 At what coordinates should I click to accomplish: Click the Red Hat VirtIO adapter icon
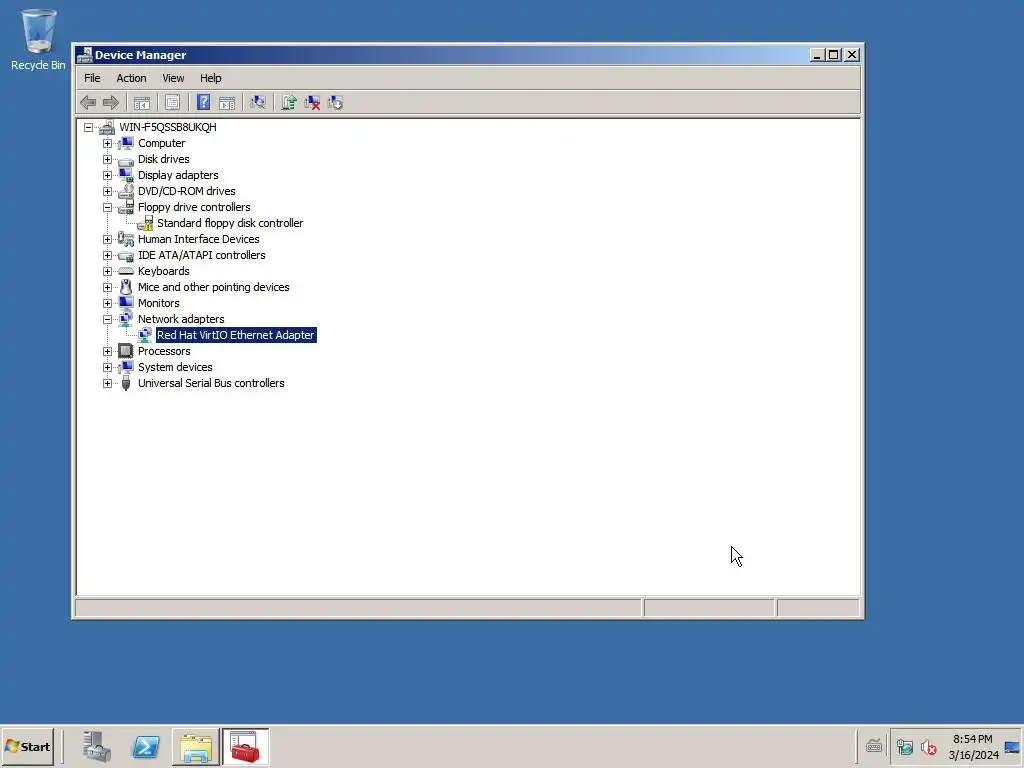145,335
